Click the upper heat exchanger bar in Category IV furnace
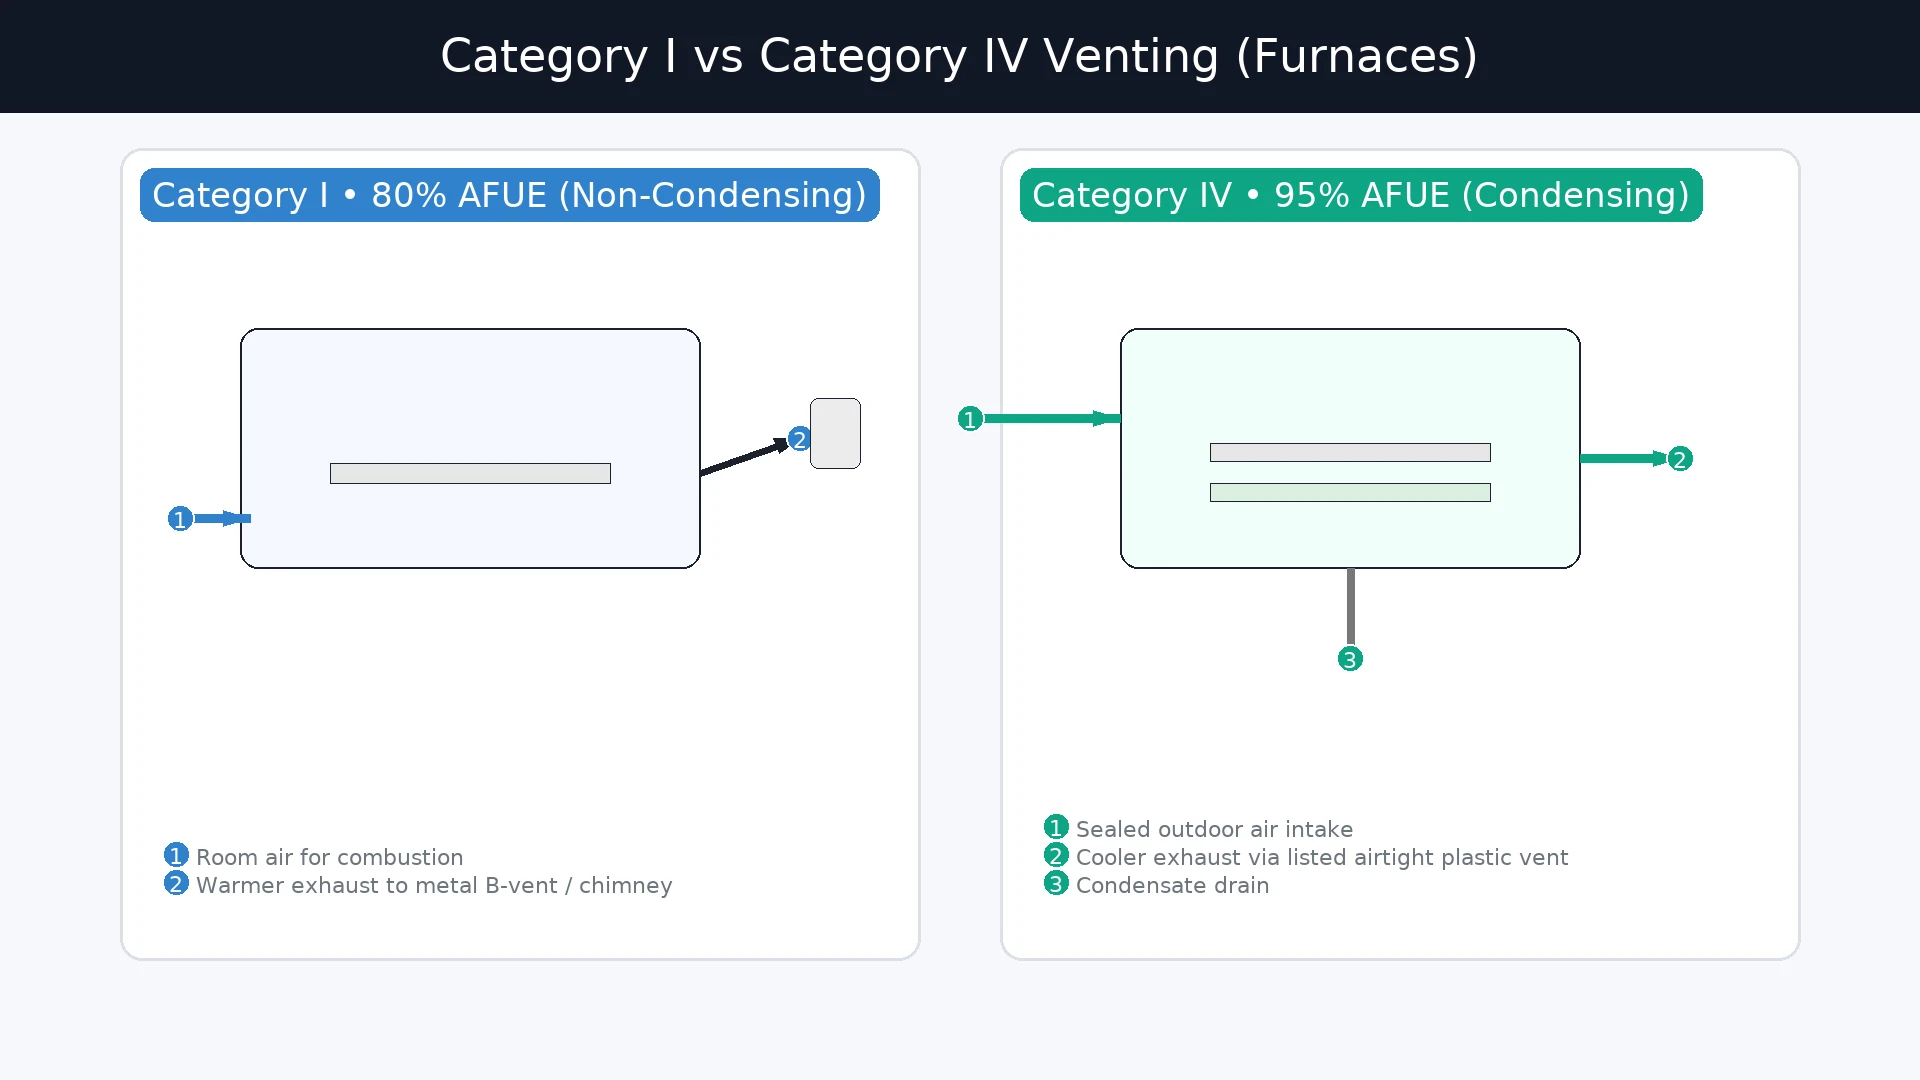The height and width of the screenshot is (1080, 1920). tap(1350, 452)
